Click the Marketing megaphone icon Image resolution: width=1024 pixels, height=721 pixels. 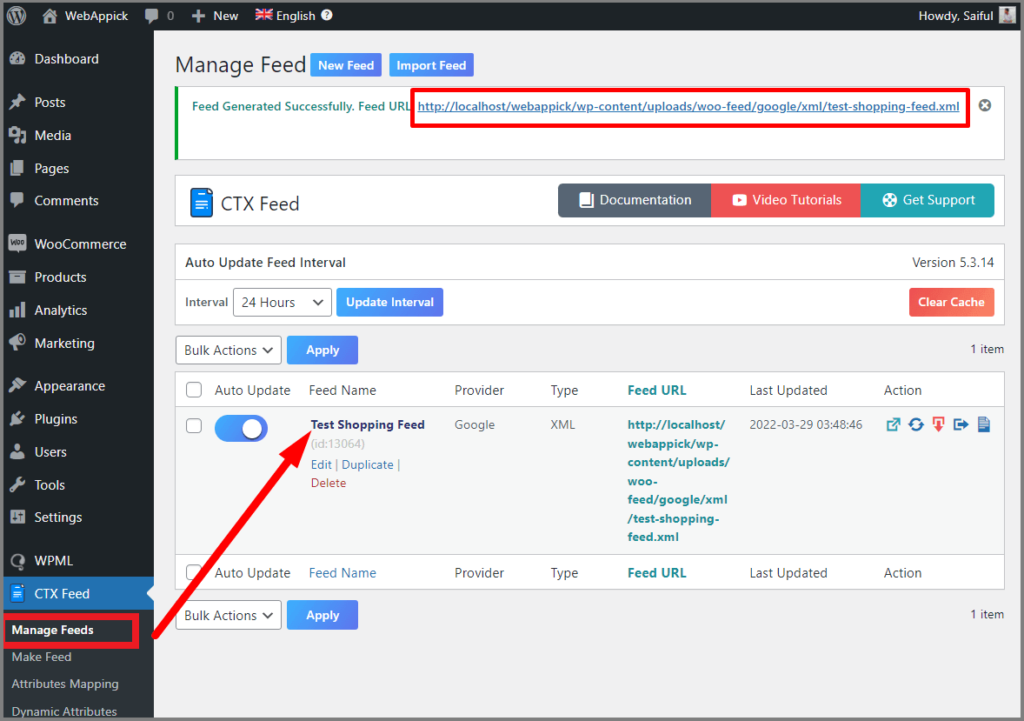(x=18, y=342)
